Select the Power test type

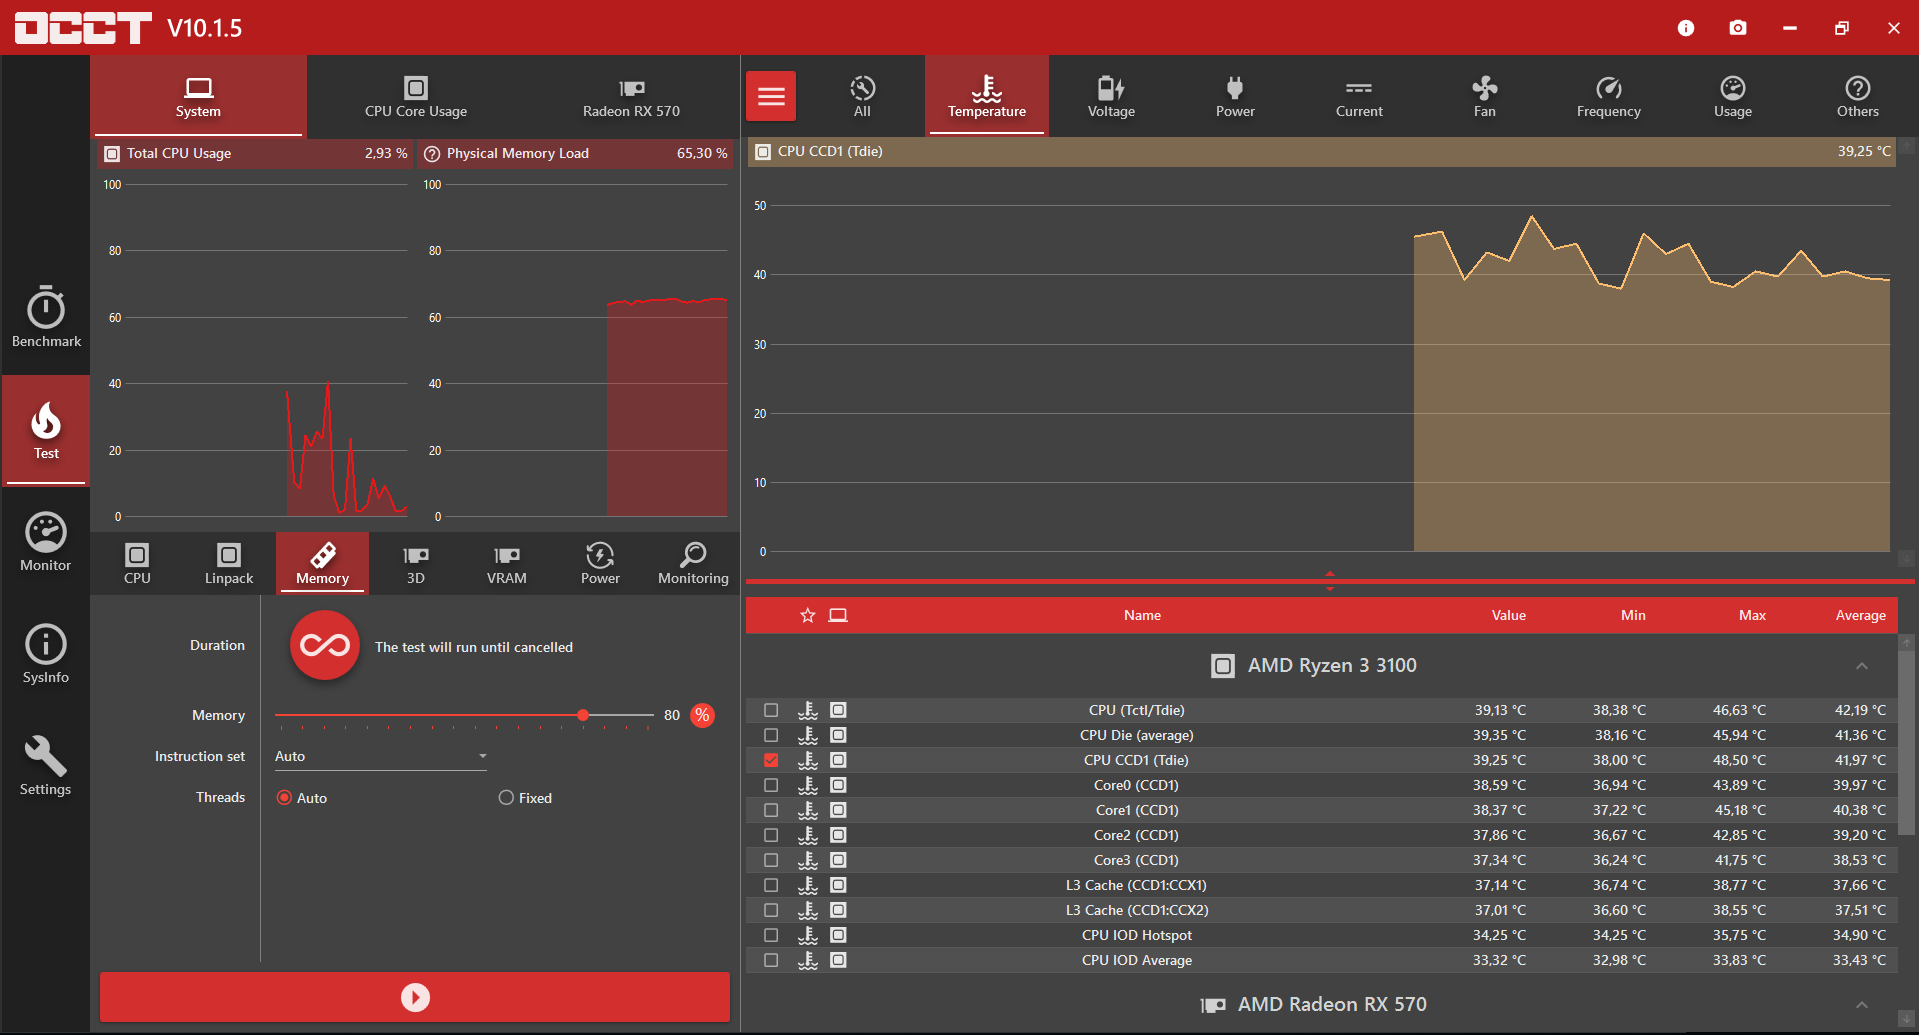[600, 563]
